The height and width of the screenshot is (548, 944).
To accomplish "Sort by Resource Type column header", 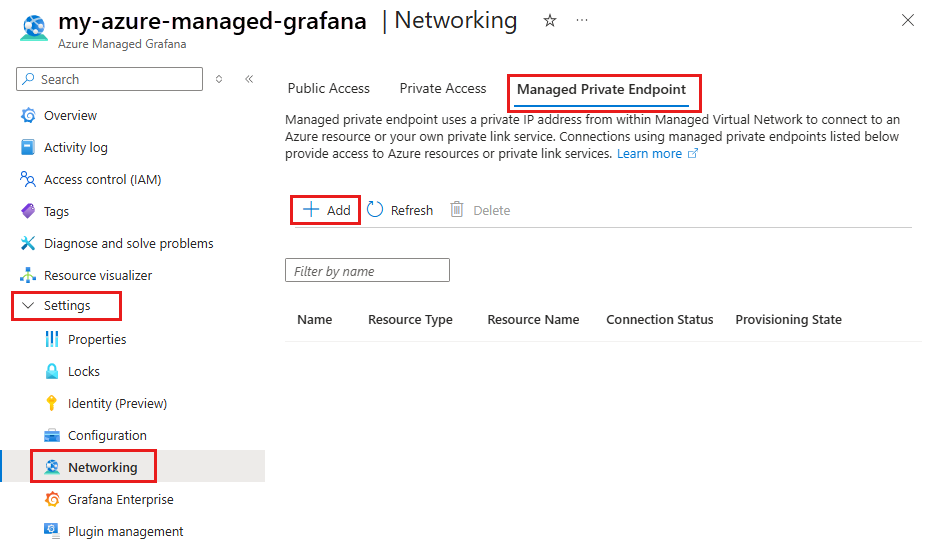I will click(410, 320).
